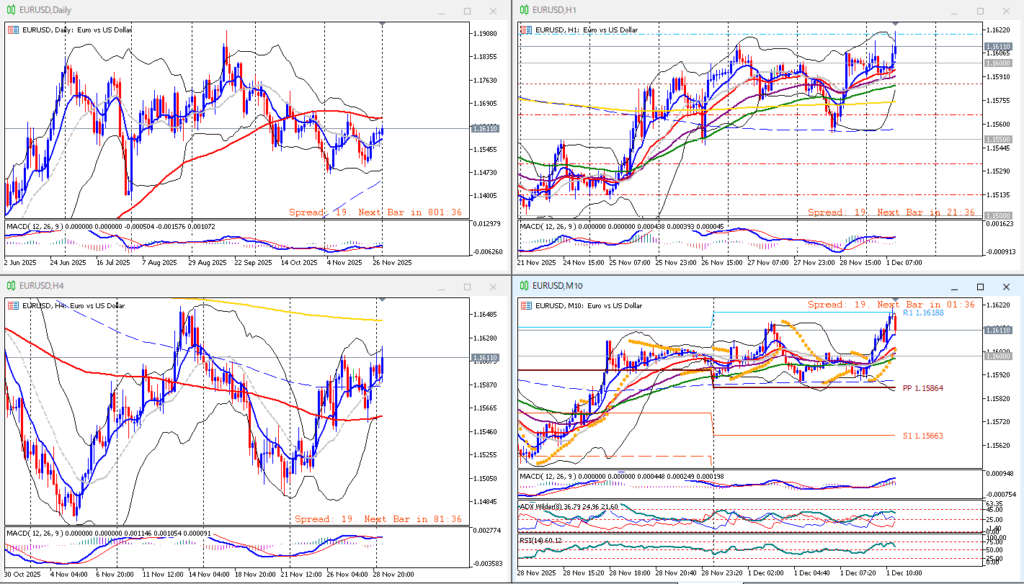Maximize the EURUSD,M10 chart window

(x=979, y=285)
